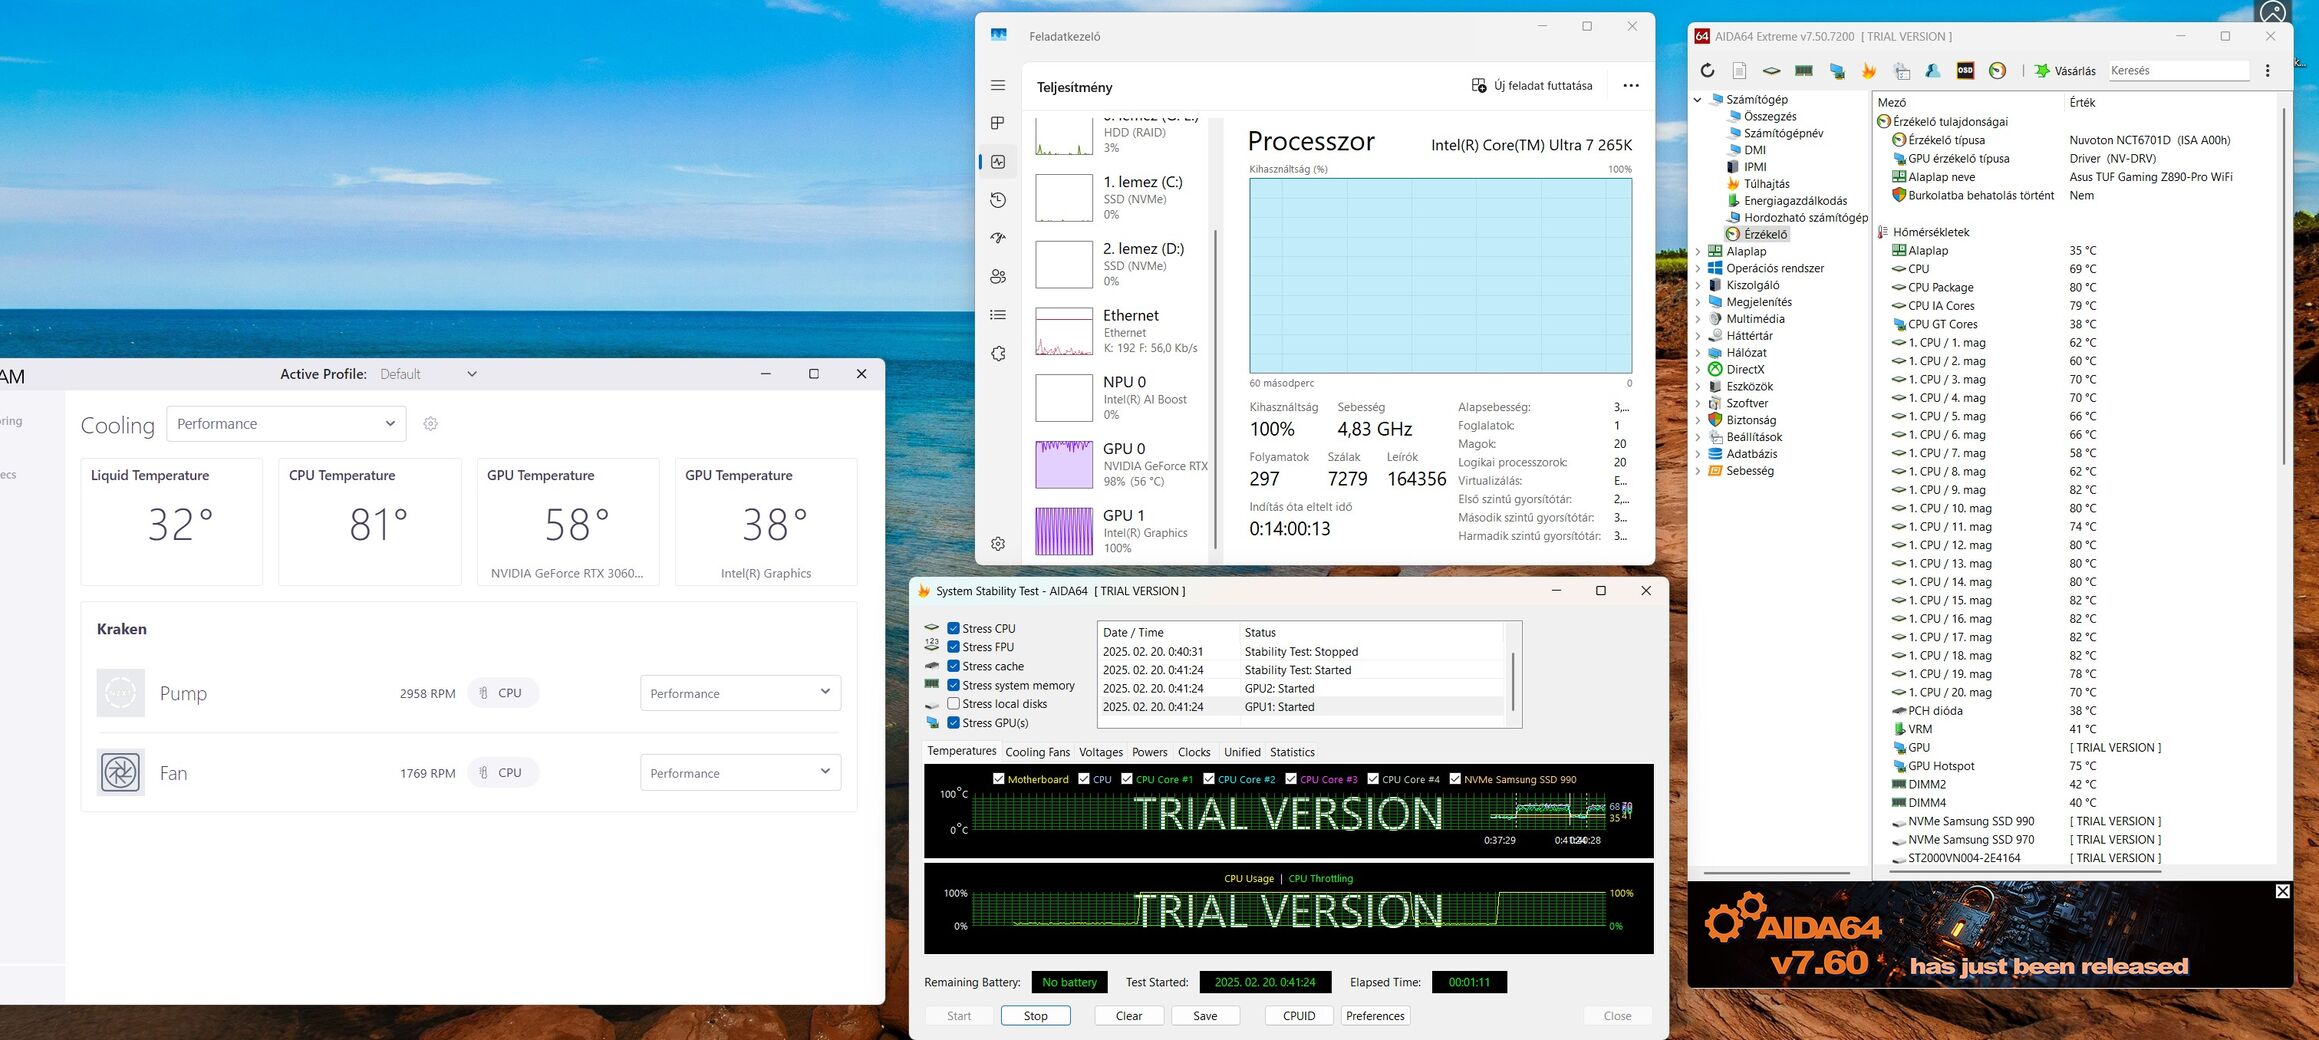This screenshot has height=1040, width=2319.
Task: Switch to Powers tab
Action: 1150,752
